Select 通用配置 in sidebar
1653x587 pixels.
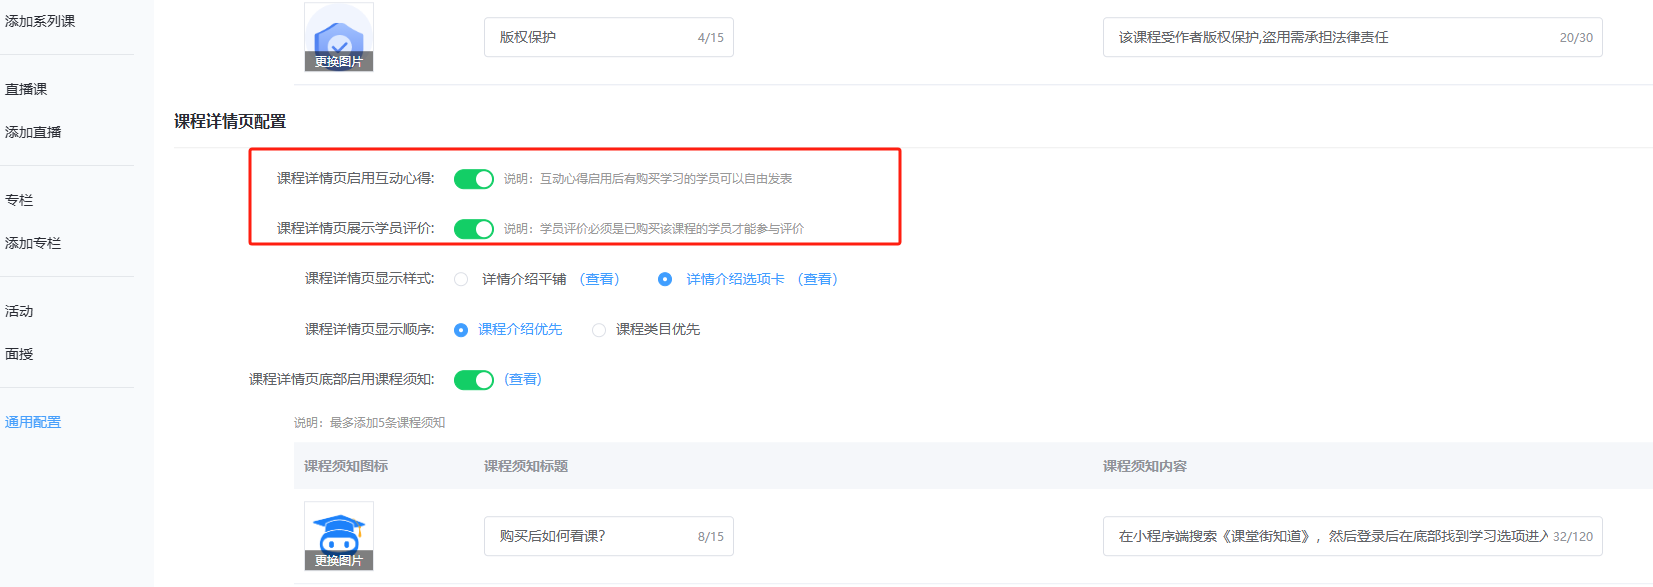coord(33,422)
